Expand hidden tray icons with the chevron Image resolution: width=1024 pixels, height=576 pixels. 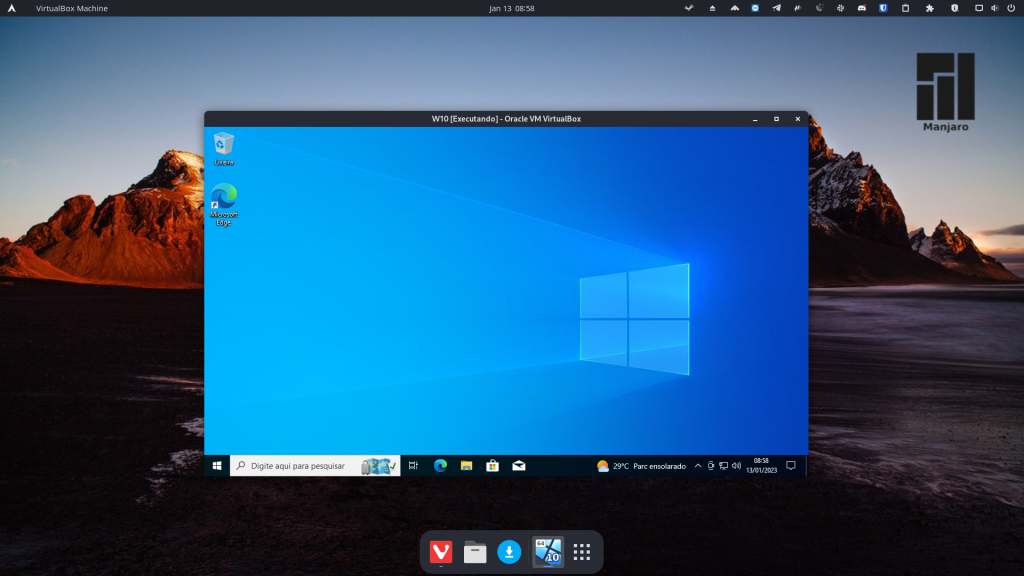[698, 466]
